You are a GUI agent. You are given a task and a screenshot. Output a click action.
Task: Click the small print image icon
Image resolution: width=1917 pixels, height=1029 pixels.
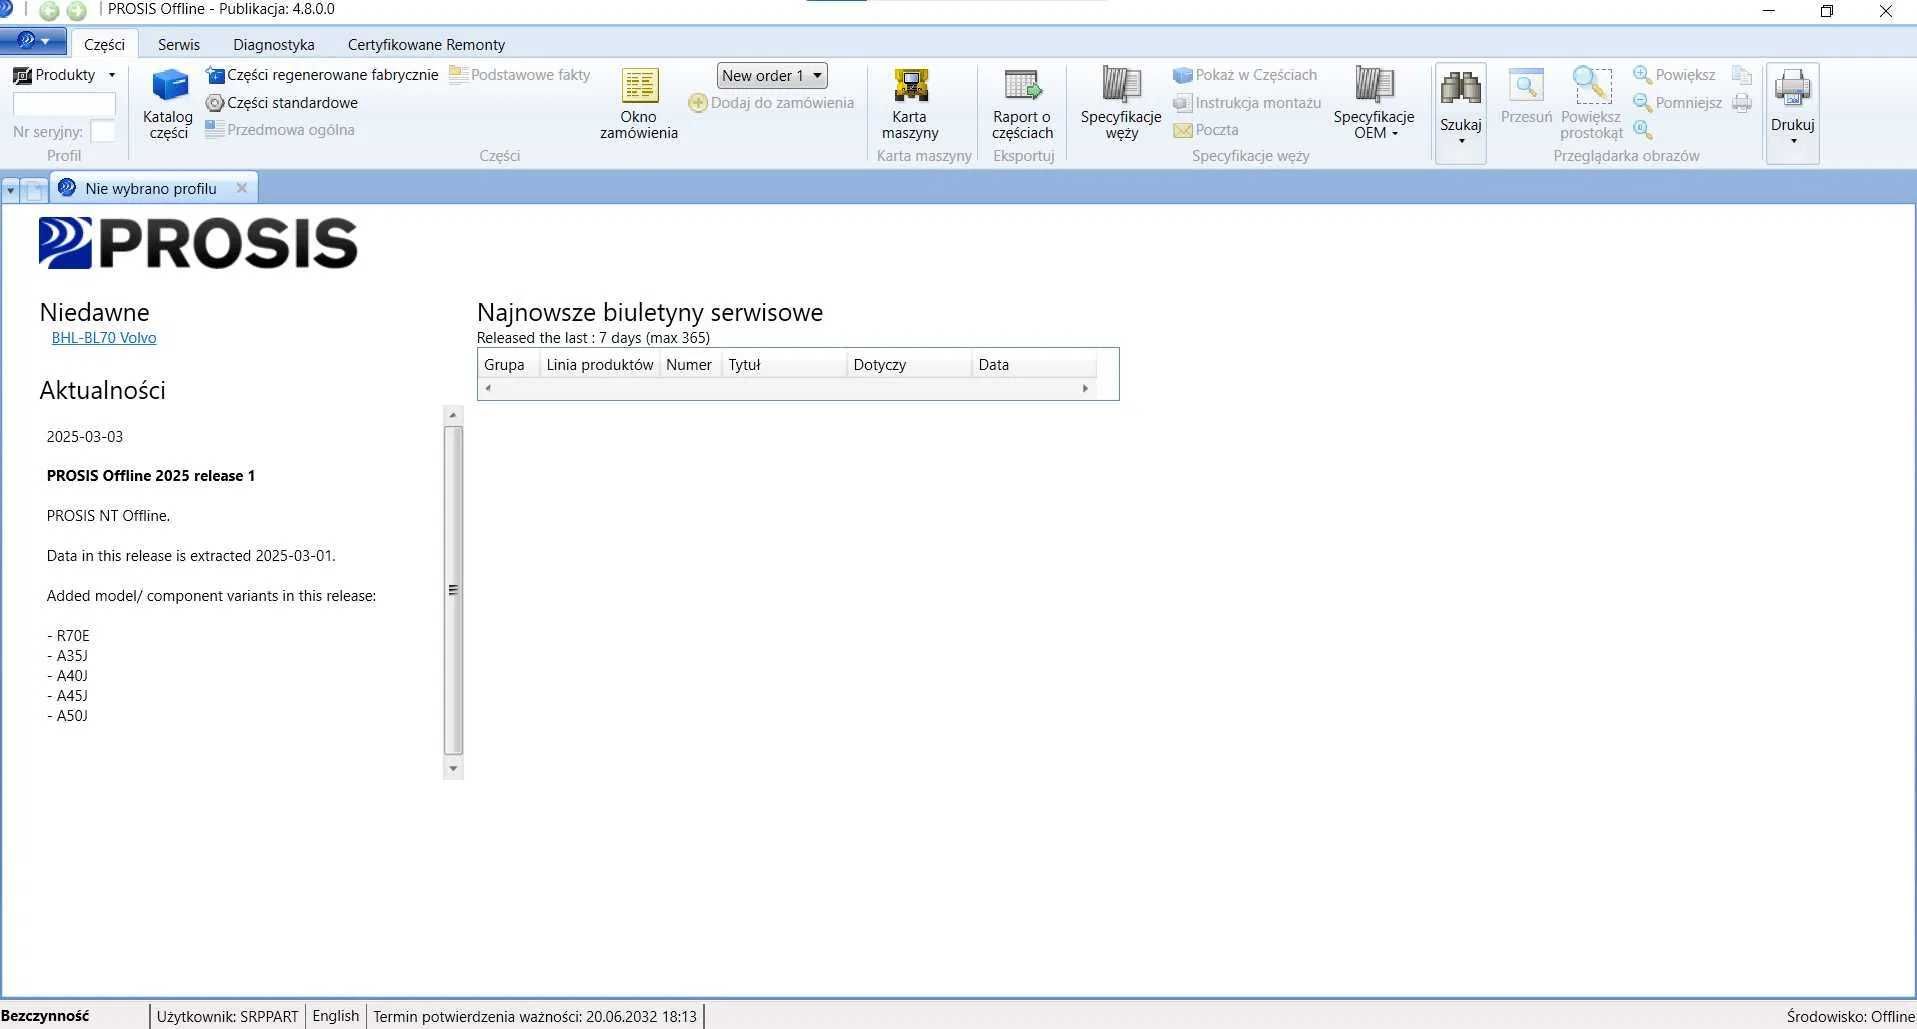(1742, 103)
